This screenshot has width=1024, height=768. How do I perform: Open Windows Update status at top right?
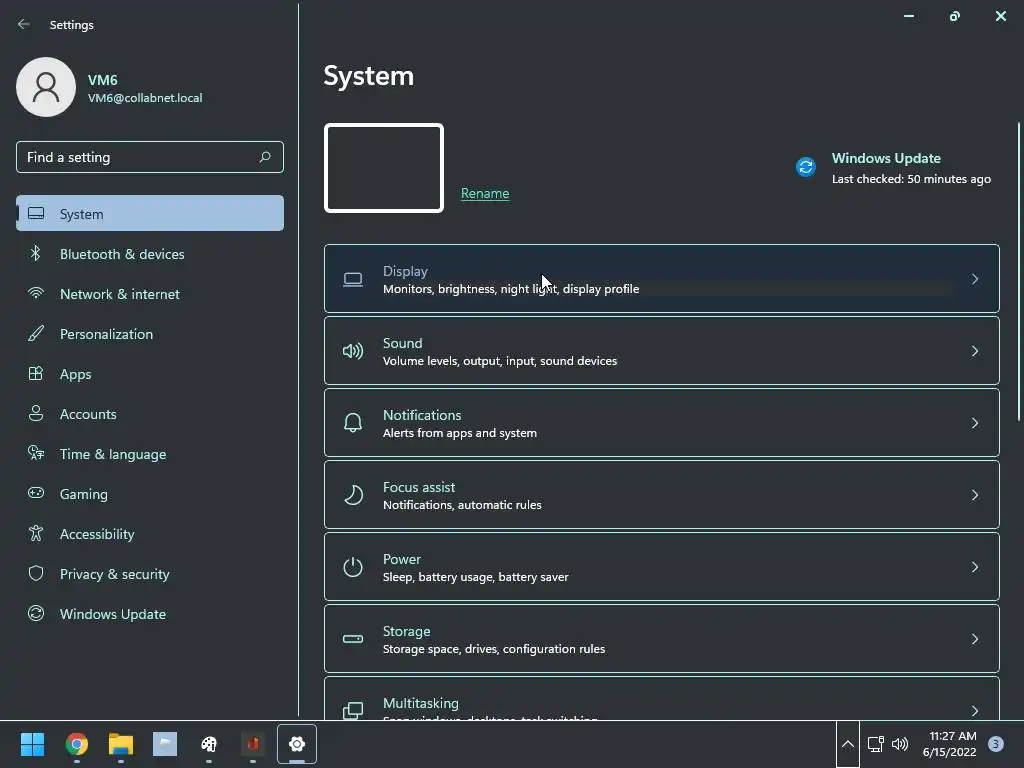pos(893,168)
